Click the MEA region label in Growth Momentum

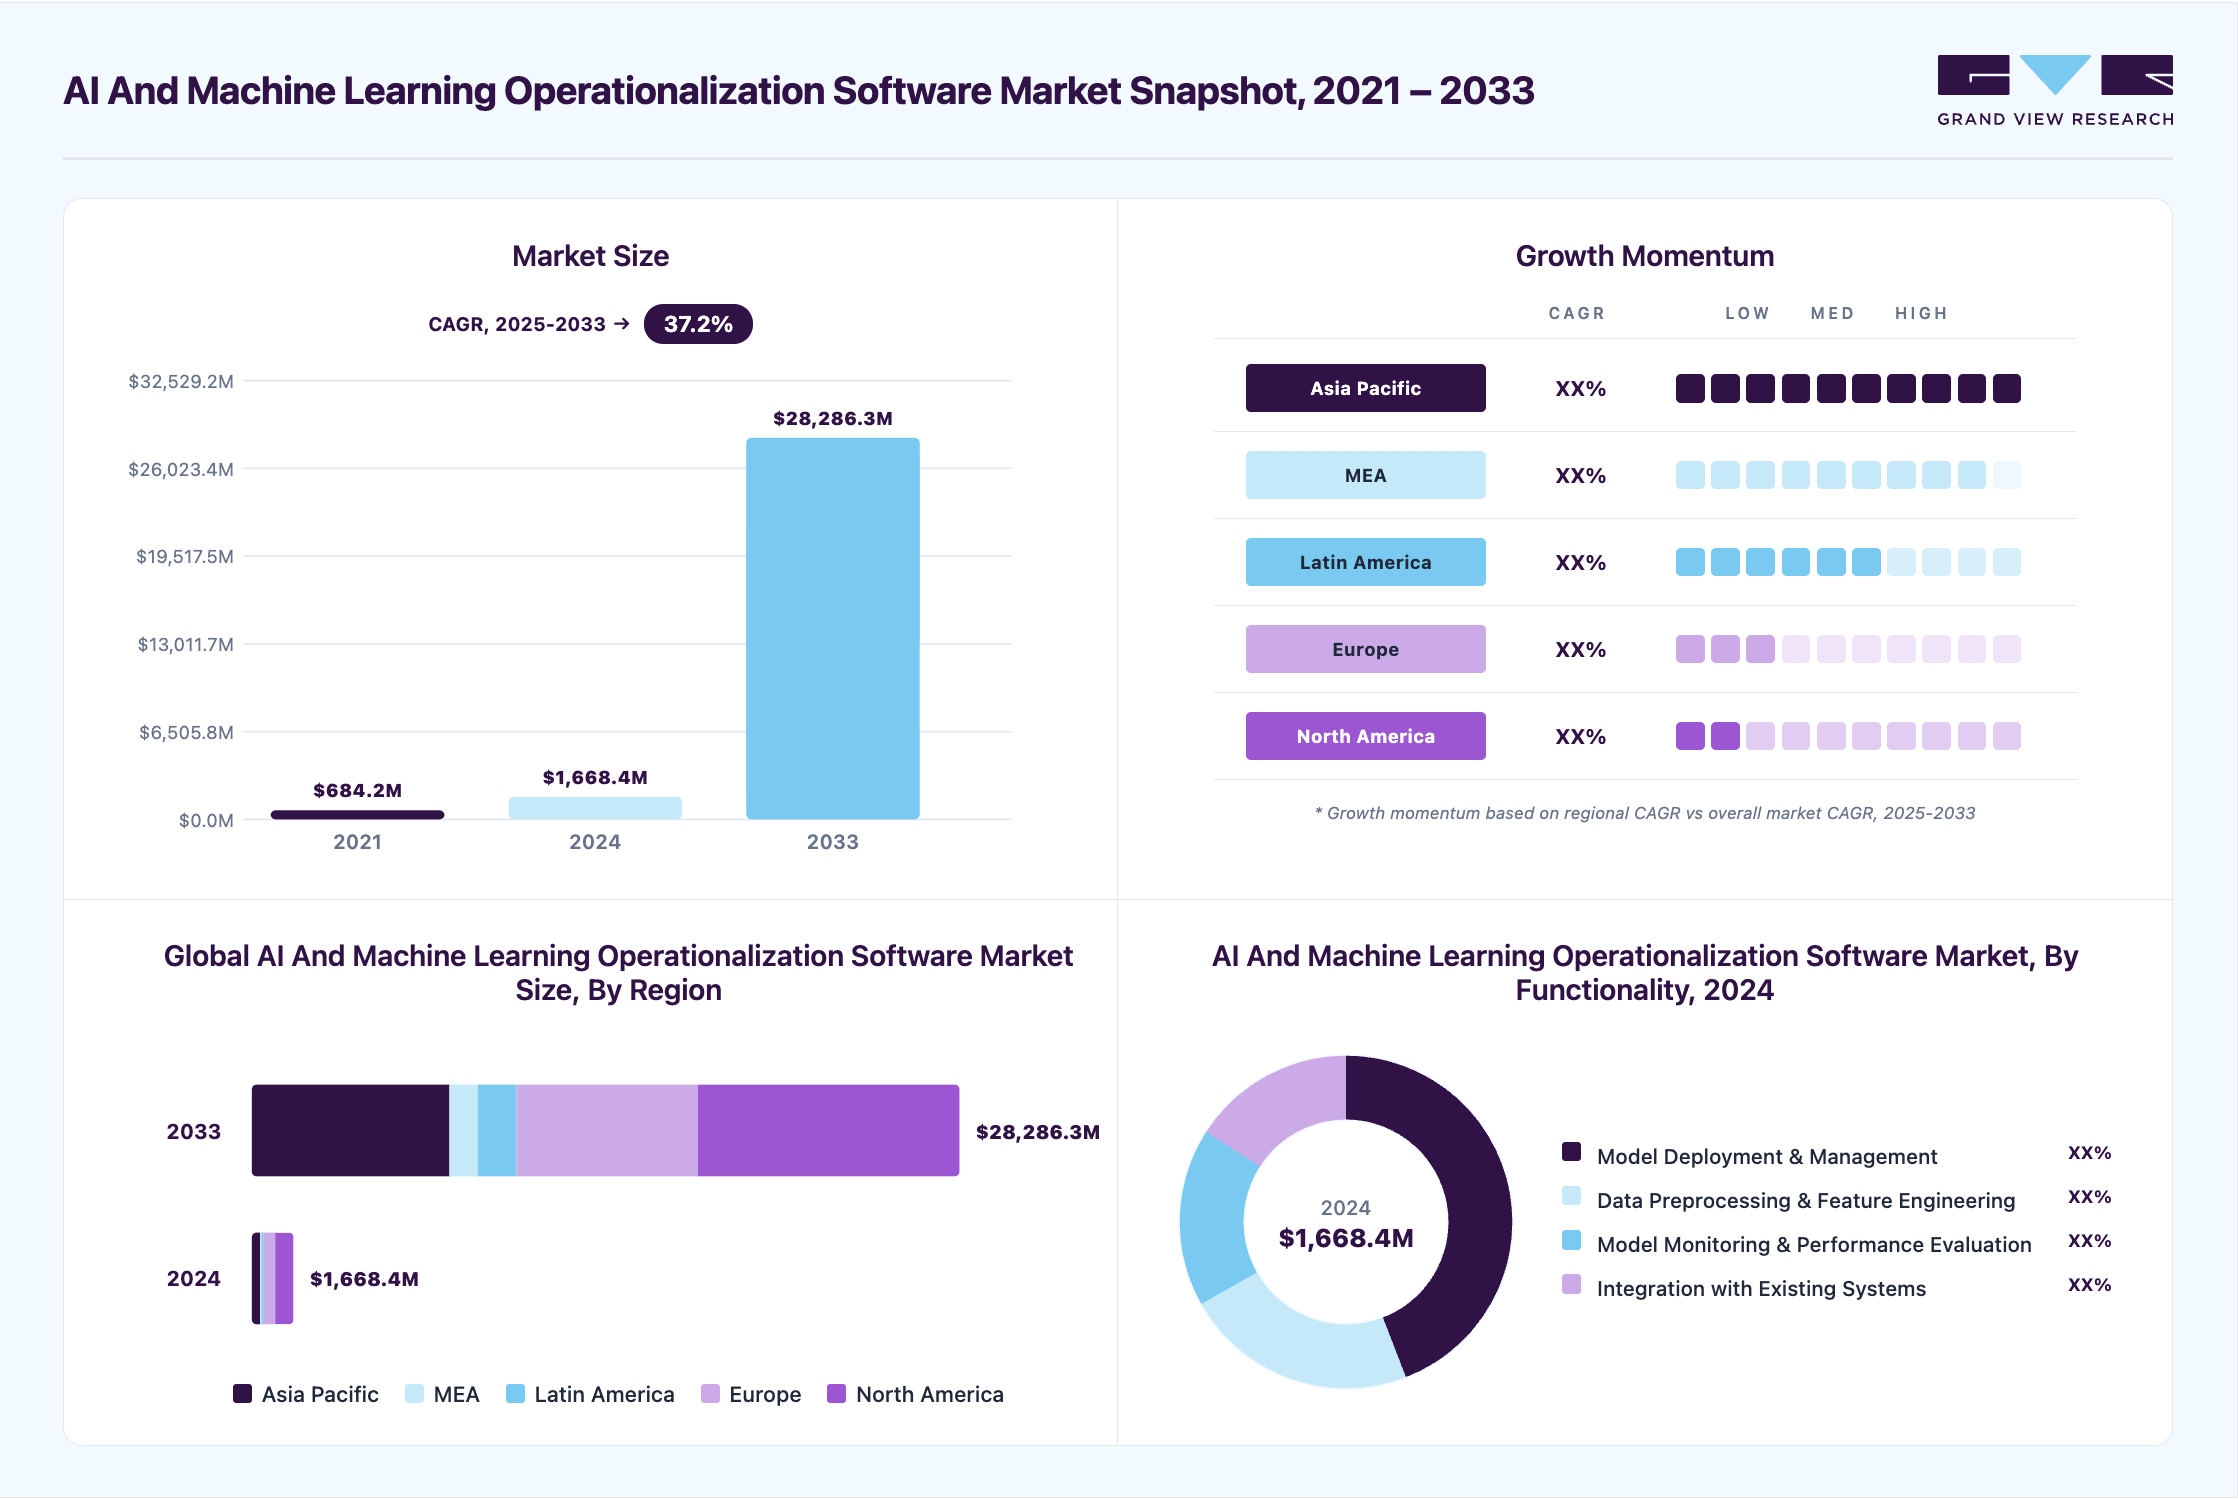click(x=1365, y=475)
